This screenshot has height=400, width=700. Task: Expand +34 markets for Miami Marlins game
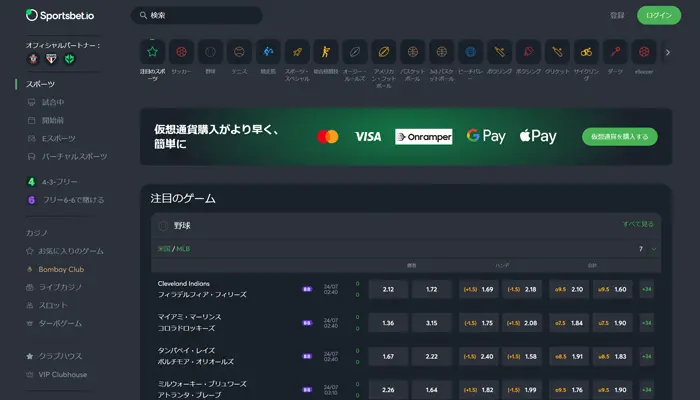click(646, 323)
